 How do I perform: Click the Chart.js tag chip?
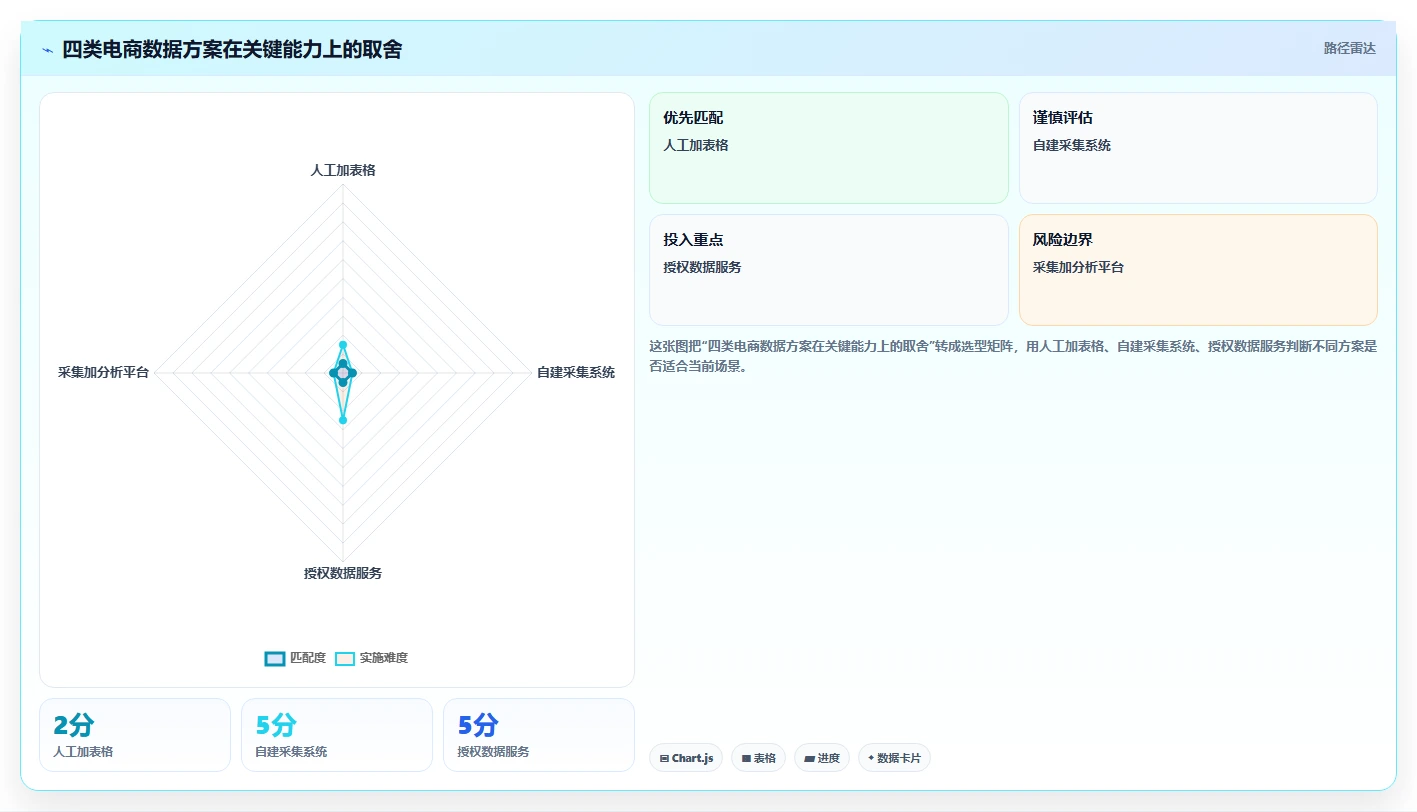coord(686,758)
